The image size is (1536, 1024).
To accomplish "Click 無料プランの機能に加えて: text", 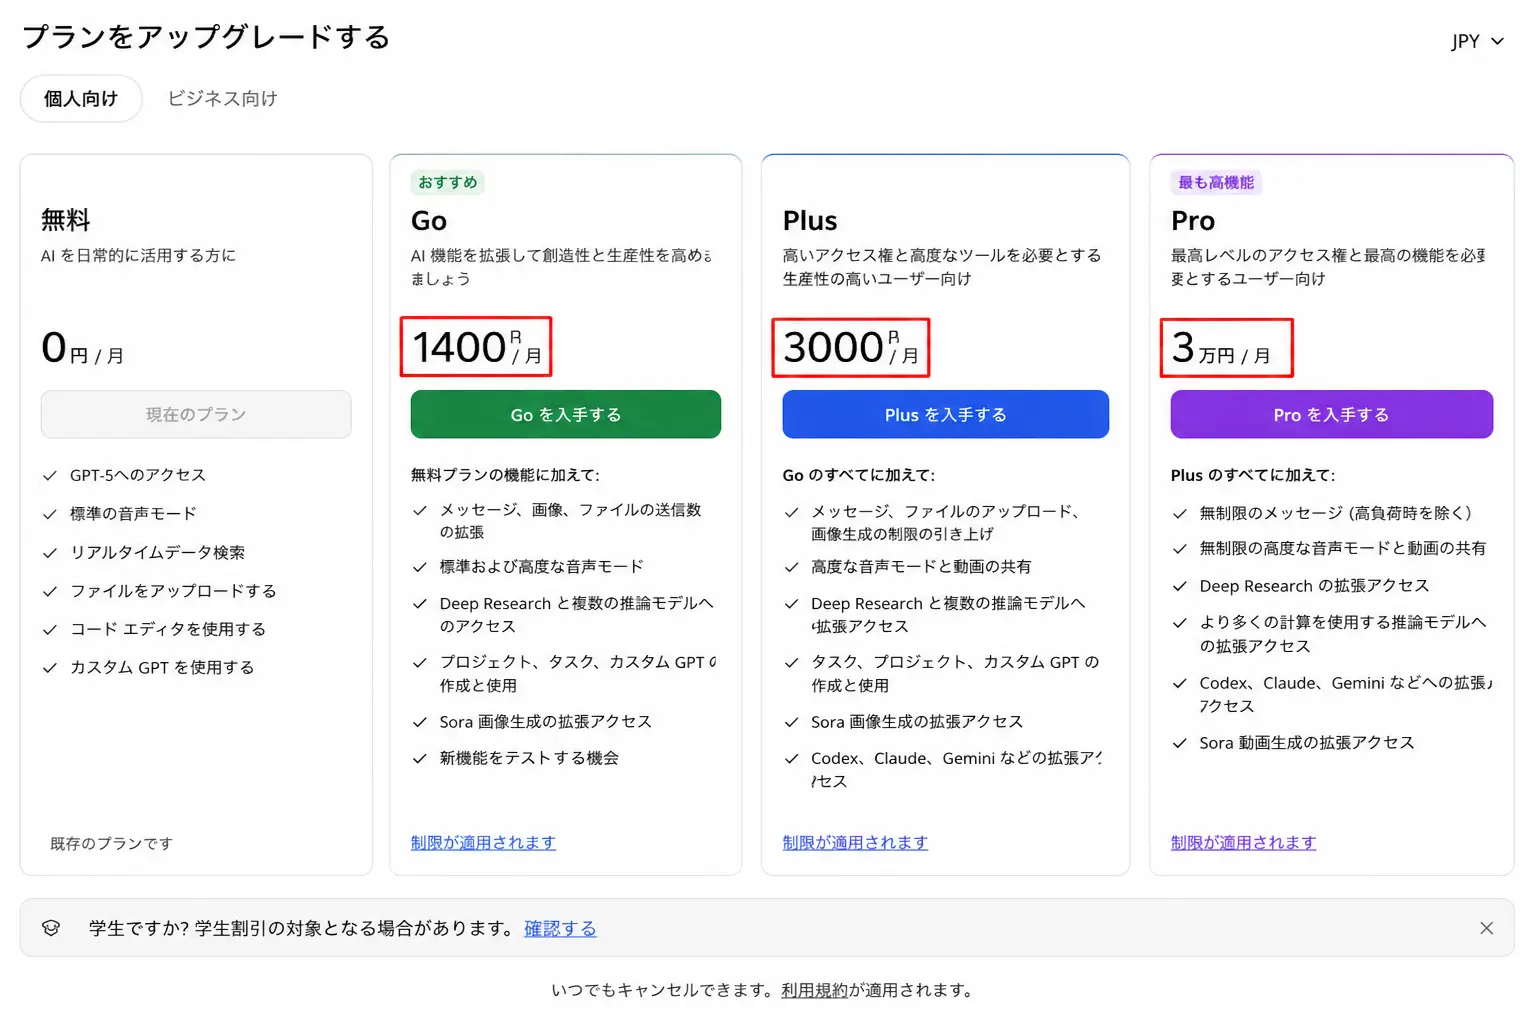I will (505, 475).
